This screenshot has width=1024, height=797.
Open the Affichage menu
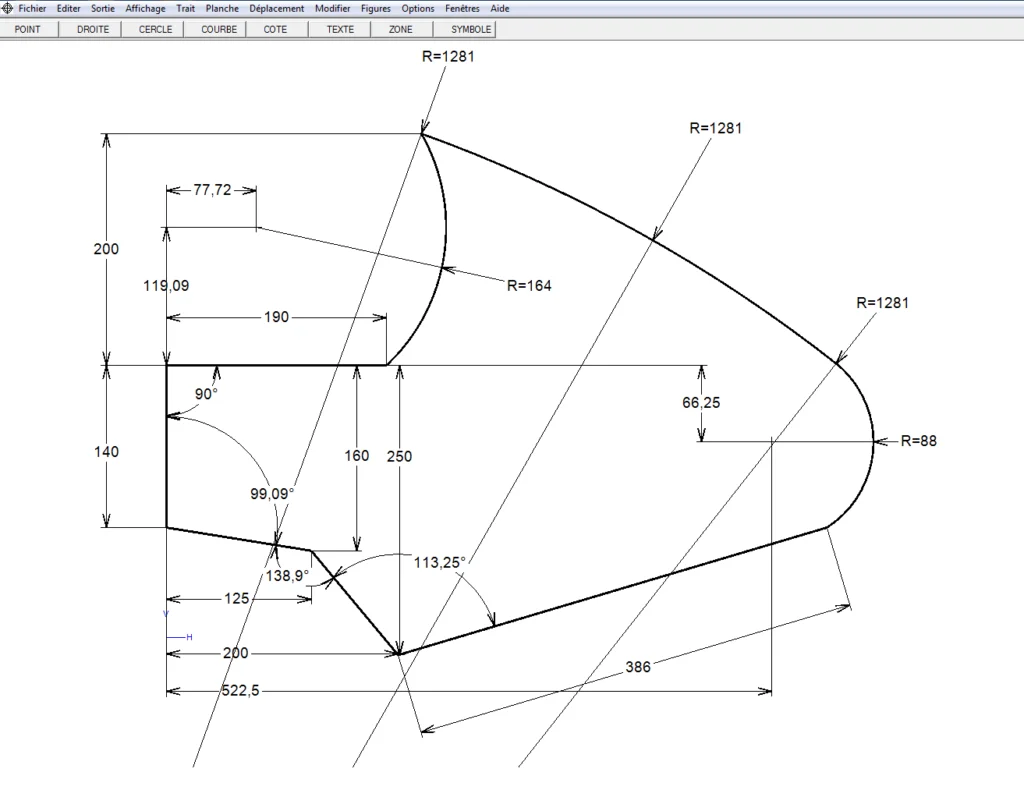pos(145,8)
